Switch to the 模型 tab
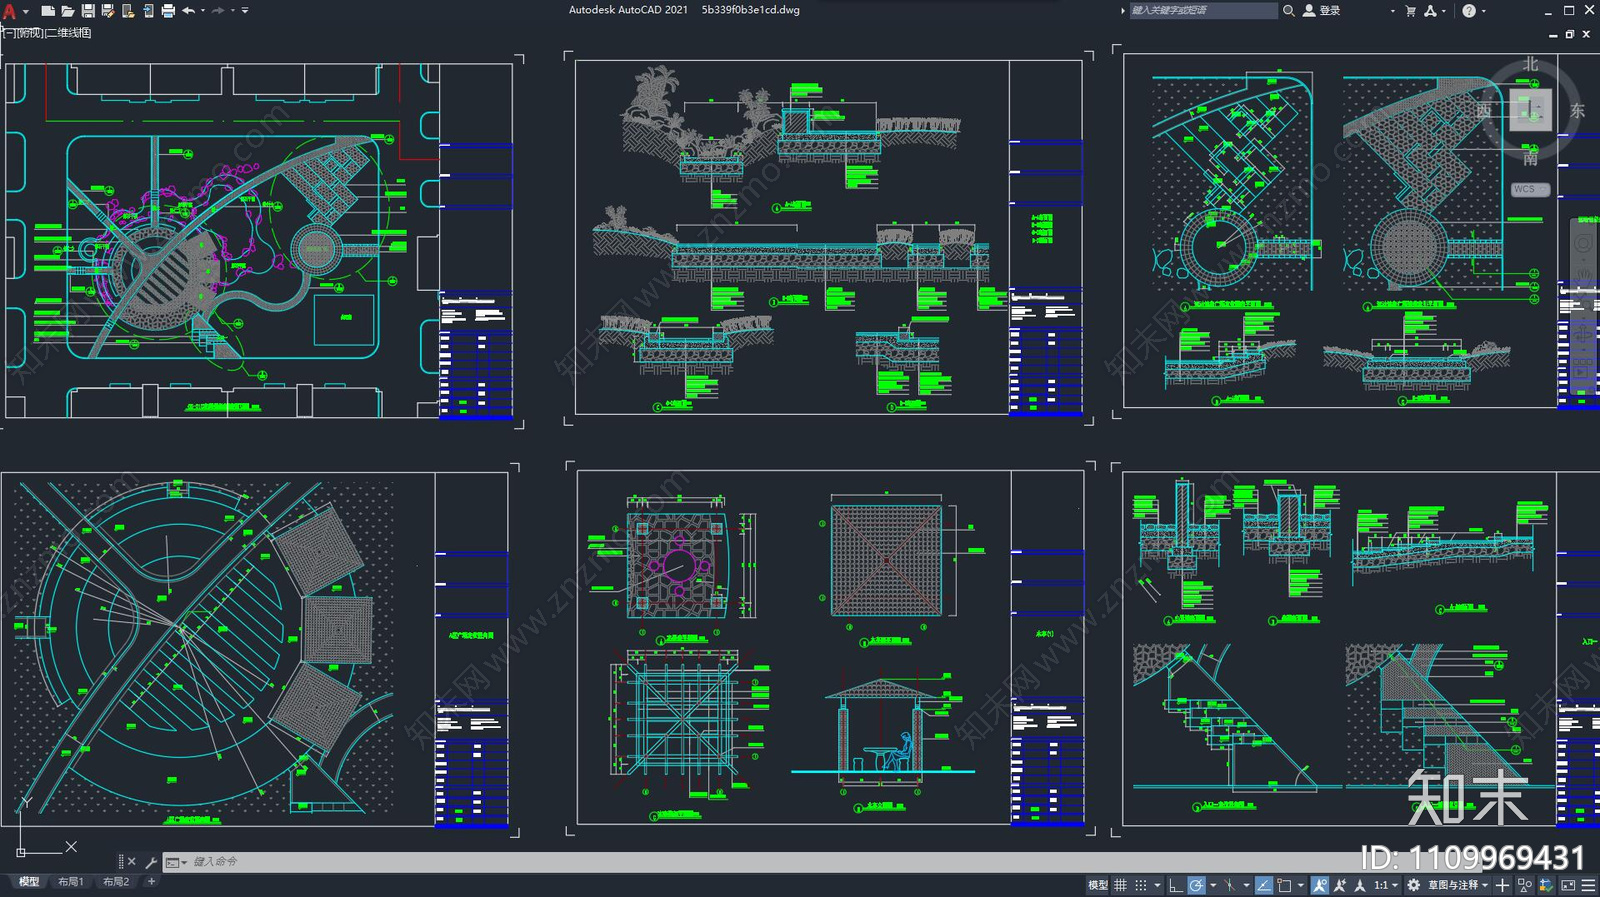The image size is (1600, 897). coord(29,882)
